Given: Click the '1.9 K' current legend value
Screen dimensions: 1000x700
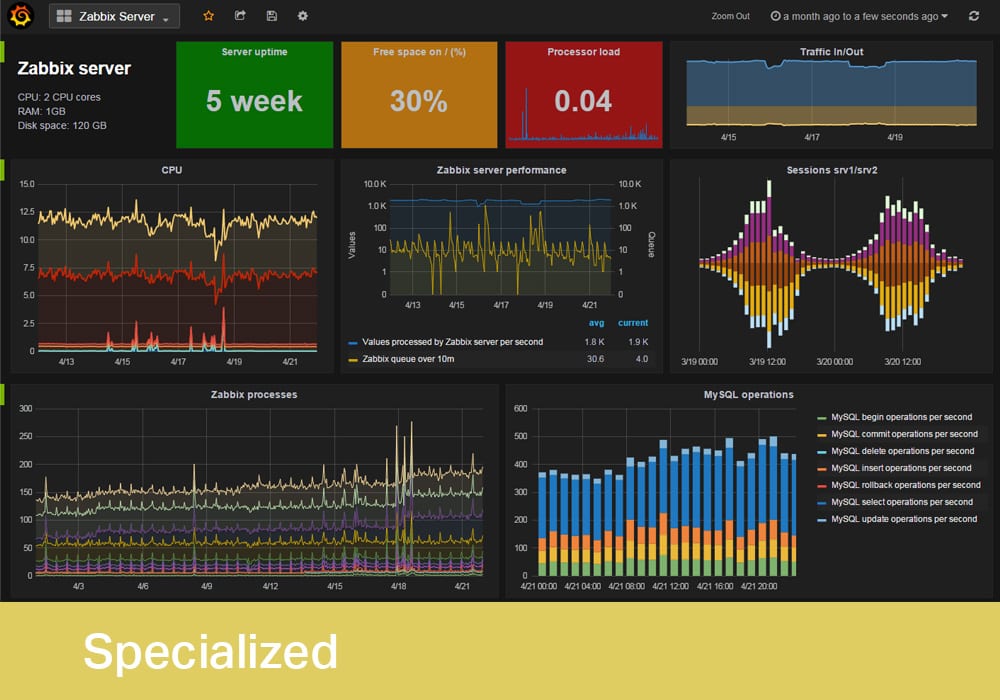Looking at the screenshot, I should [x=638, y=342].
